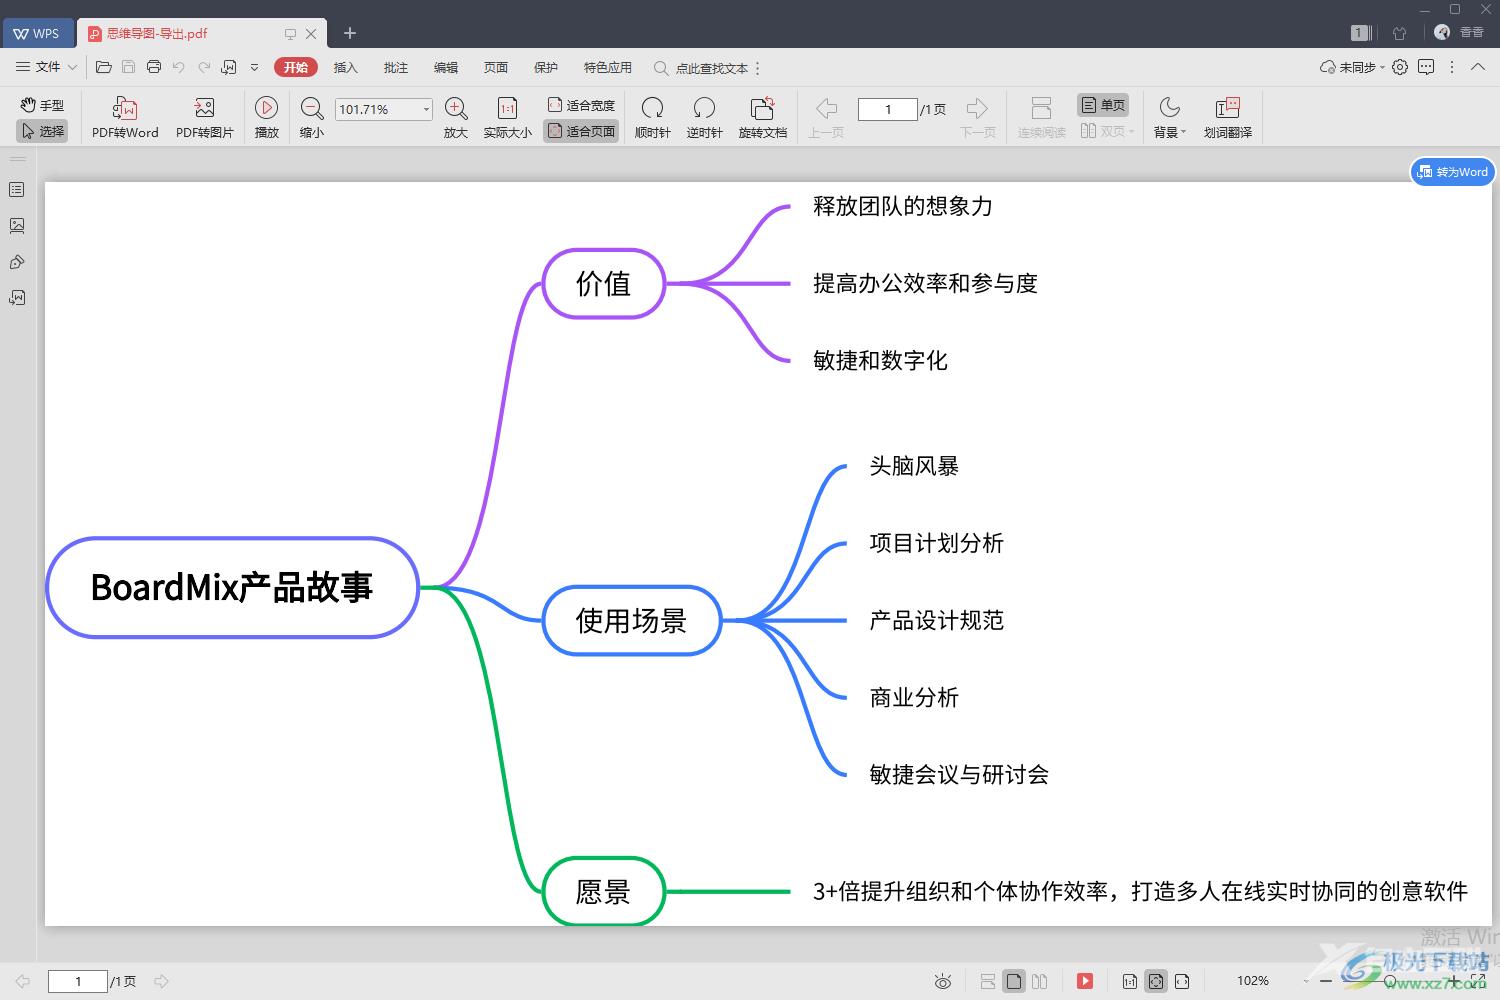Open the 页面 tab
The width and height of the screenshot is (1500, 1000).
click(495, 67)
